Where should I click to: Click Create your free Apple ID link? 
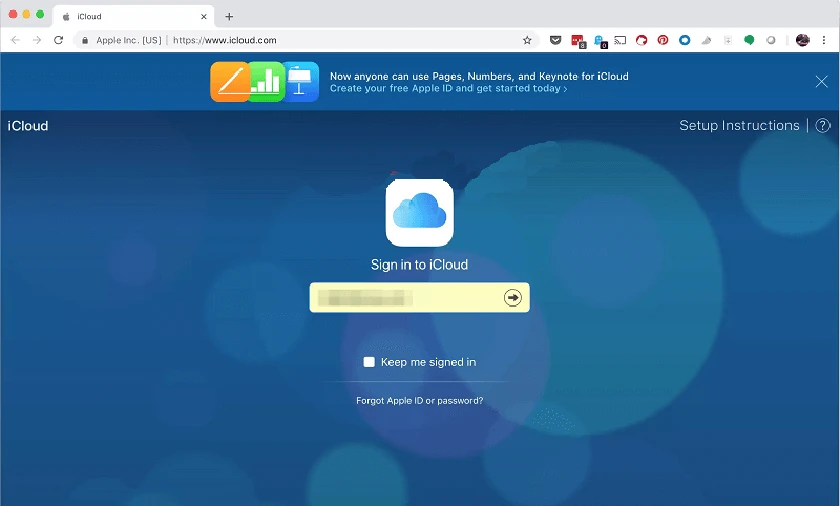coord(448,88)
